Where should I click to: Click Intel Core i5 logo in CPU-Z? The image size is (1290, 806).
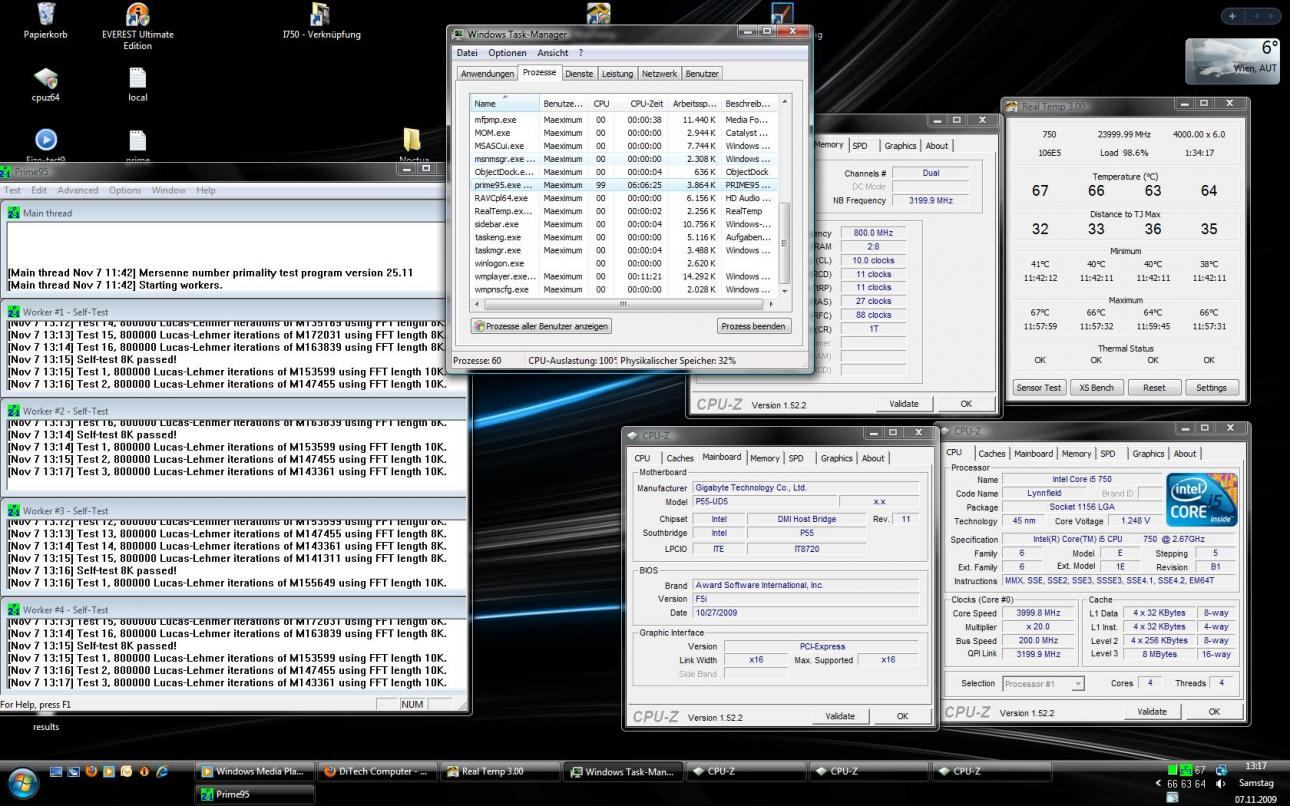coord(1201,499)
